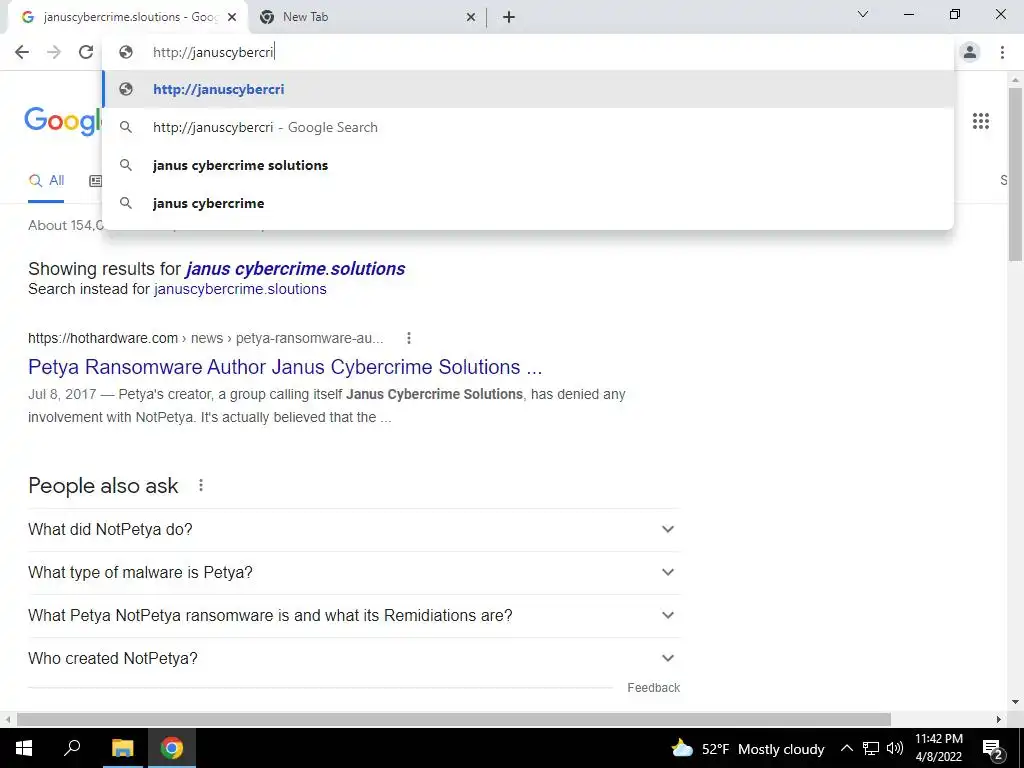Open the taskbar clock showing 11:42 PM
The height and width of the screenshot is (768, 1024).
938,748
